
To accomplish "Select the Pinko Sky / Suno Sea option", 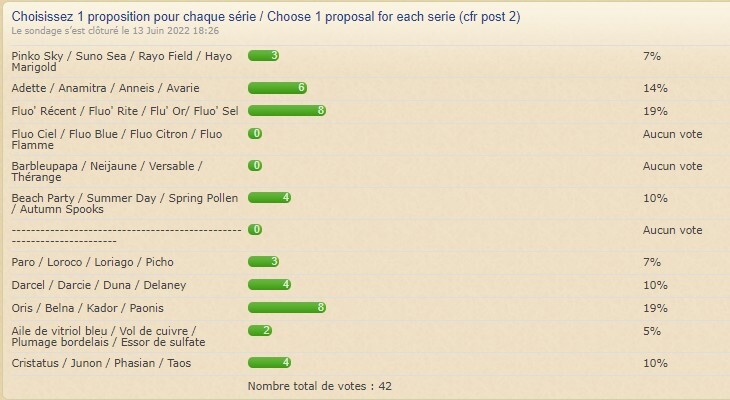I will [122, 61].
